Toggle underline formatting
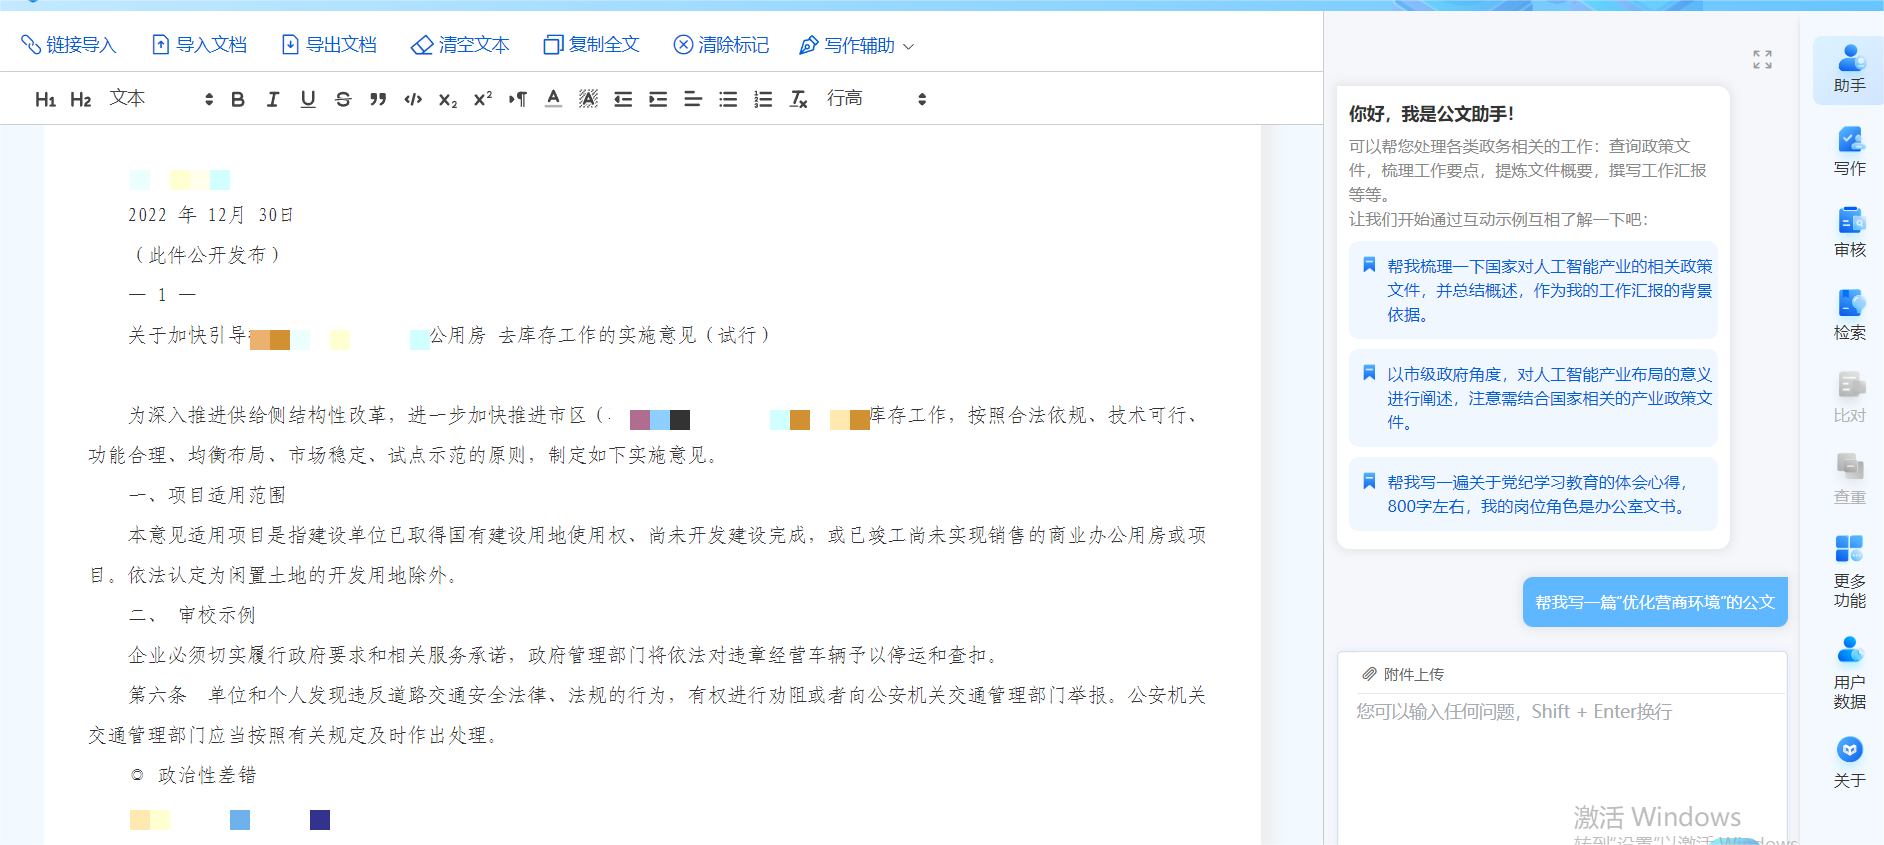This screenshot has height=845, width=1884. (x=308, y=99)
